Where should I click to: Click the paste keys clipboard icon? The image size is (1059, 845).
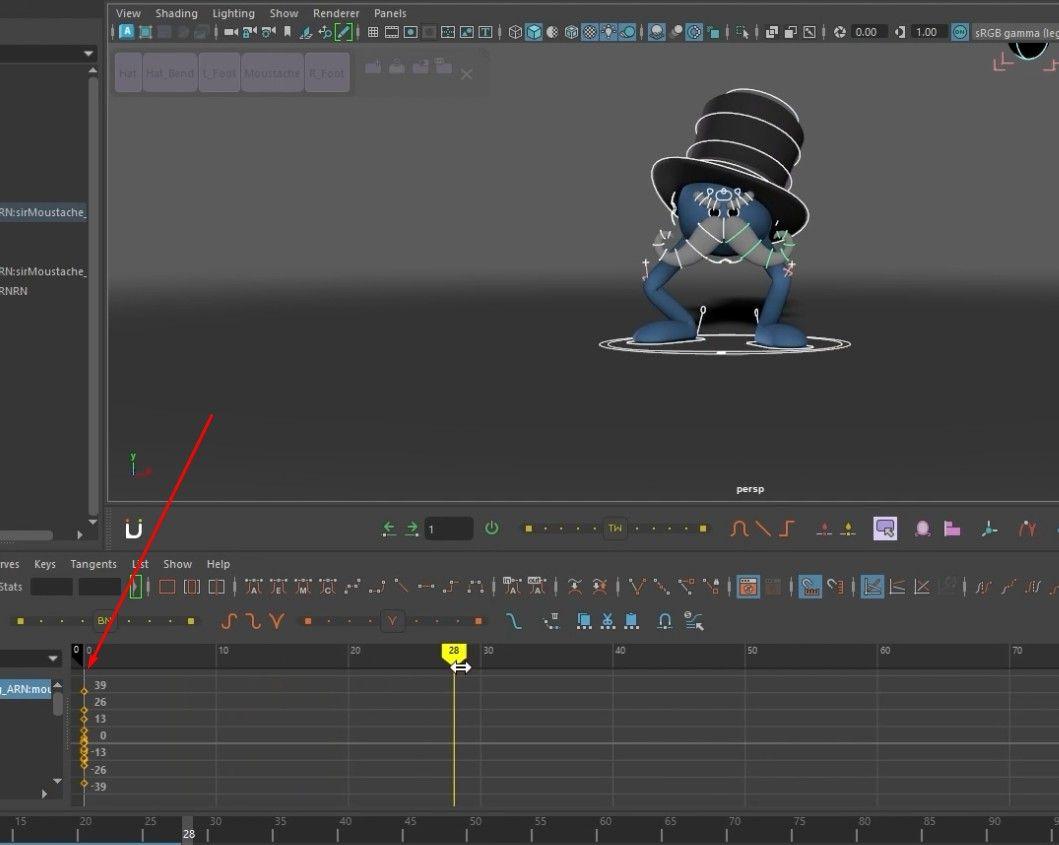631,620
